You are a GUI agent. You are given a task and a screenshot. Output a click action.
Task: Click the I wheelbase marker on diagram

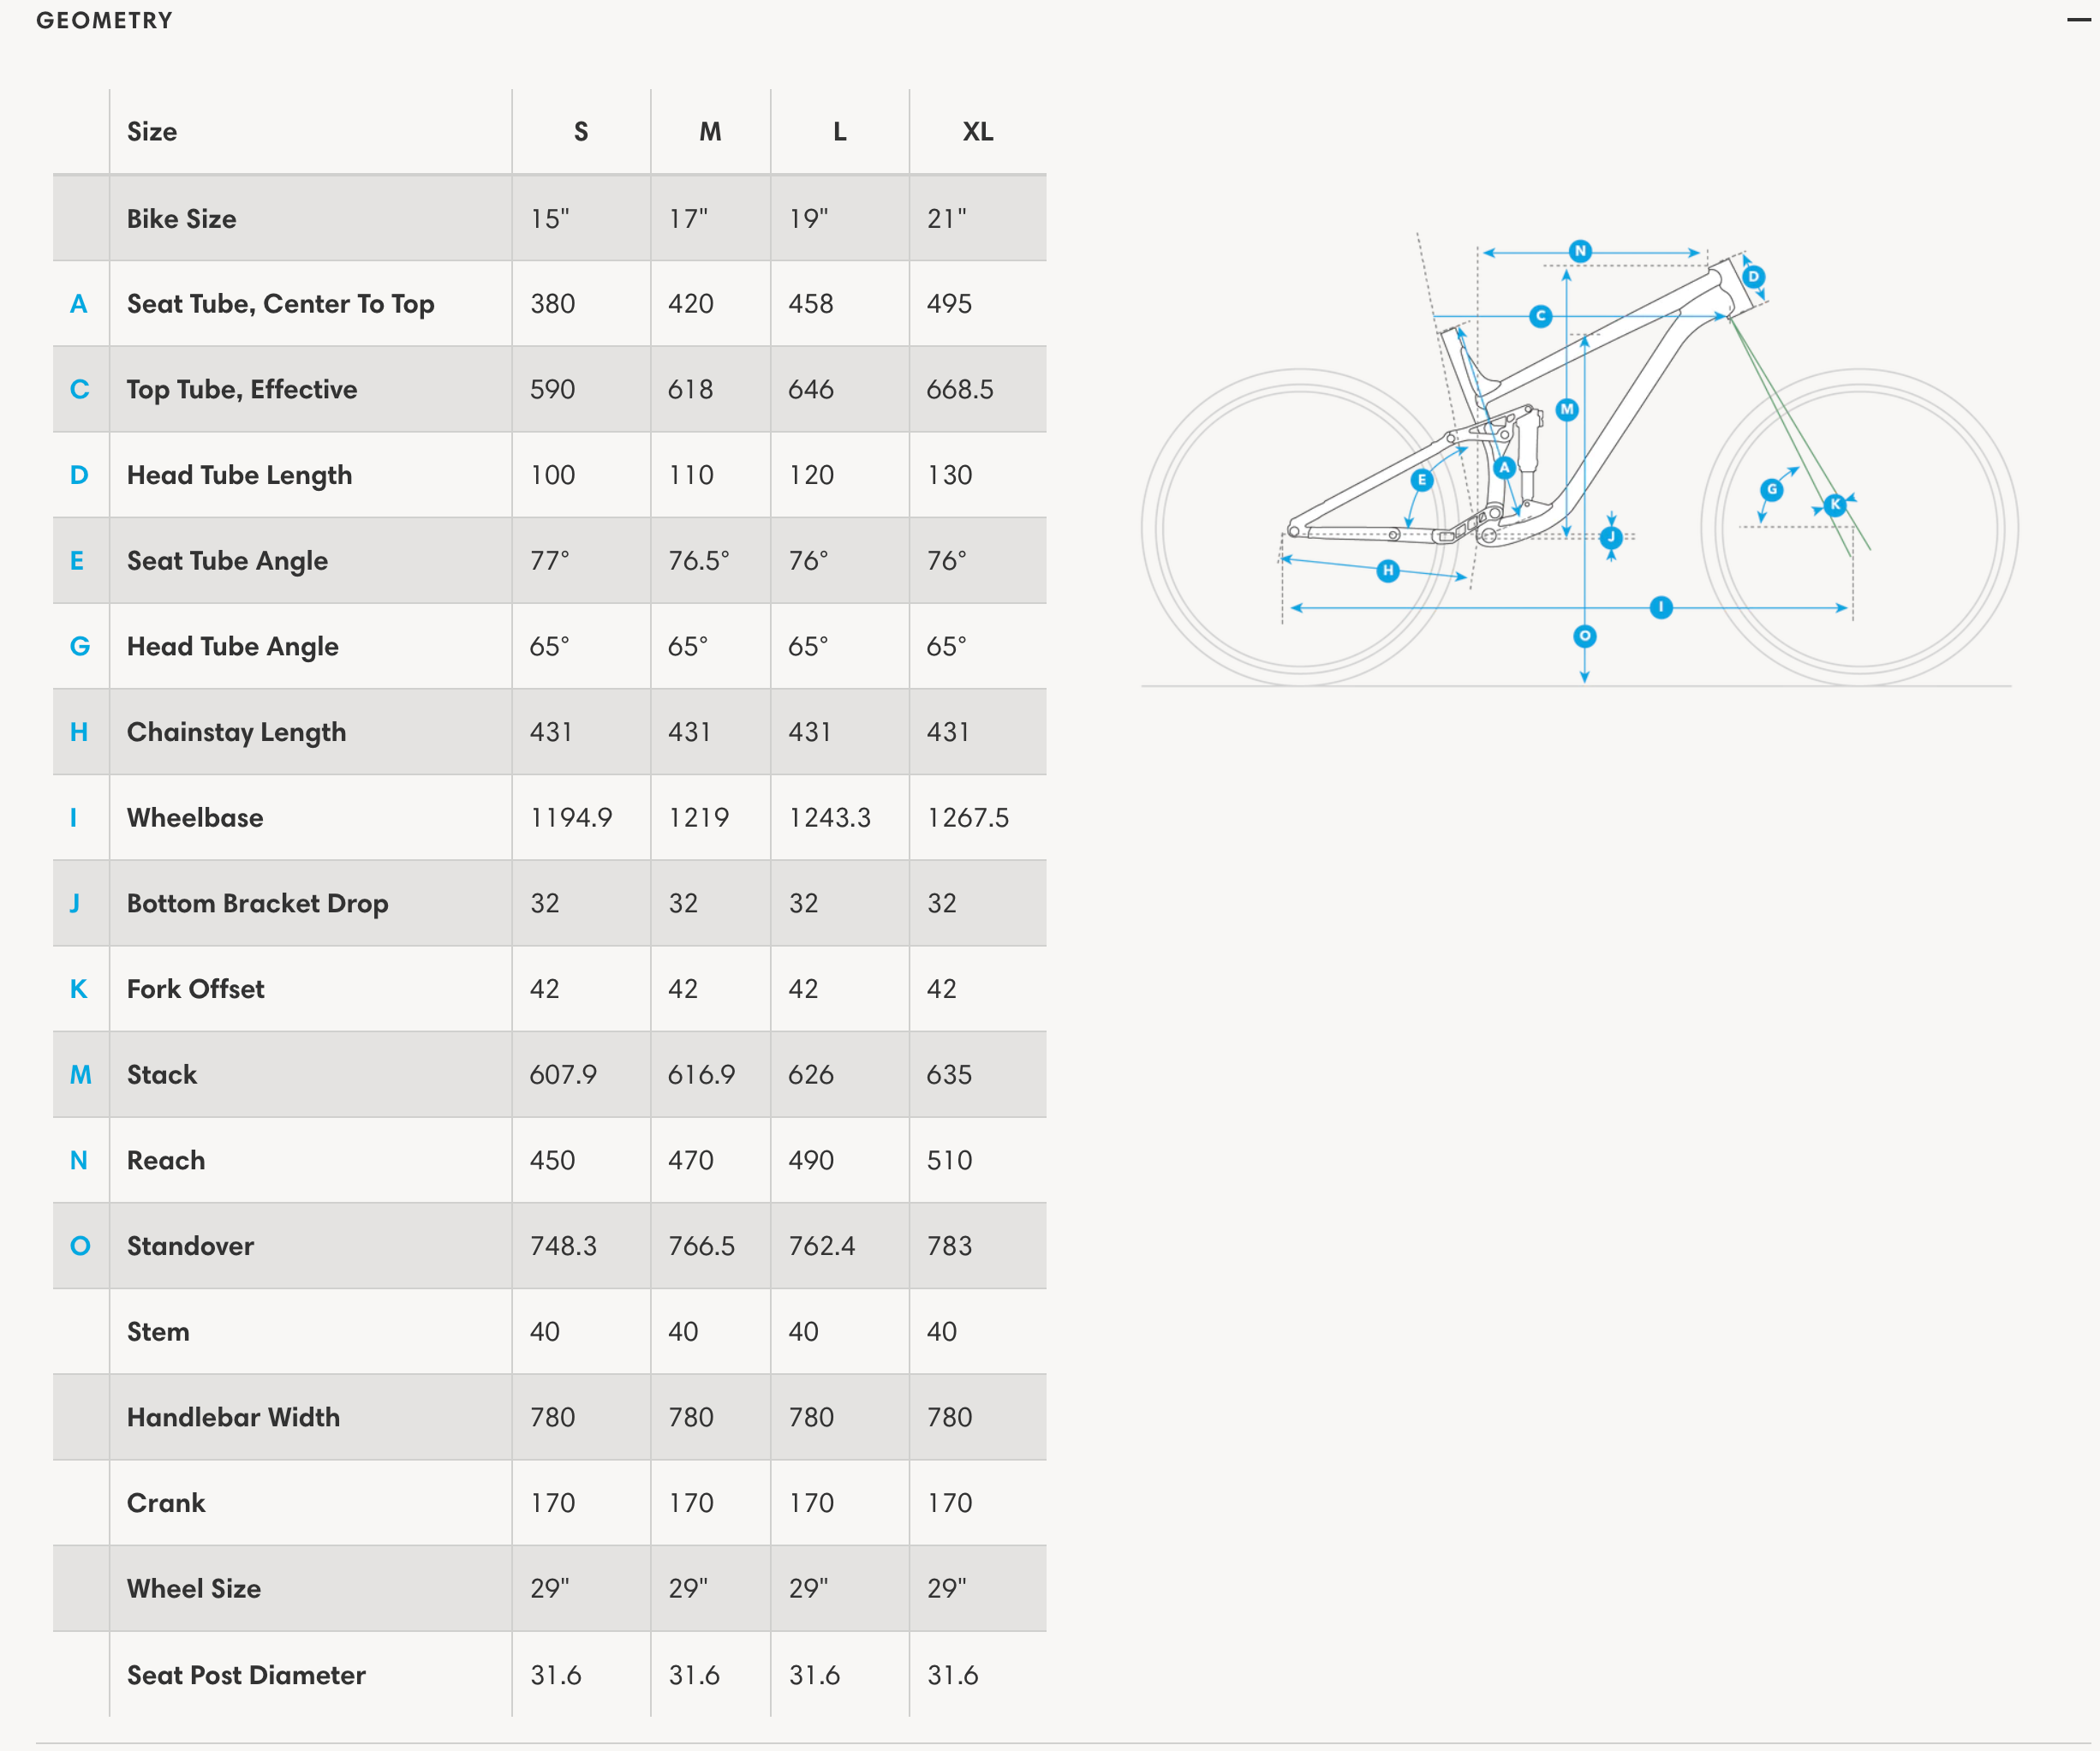[x=1661, y=607]
